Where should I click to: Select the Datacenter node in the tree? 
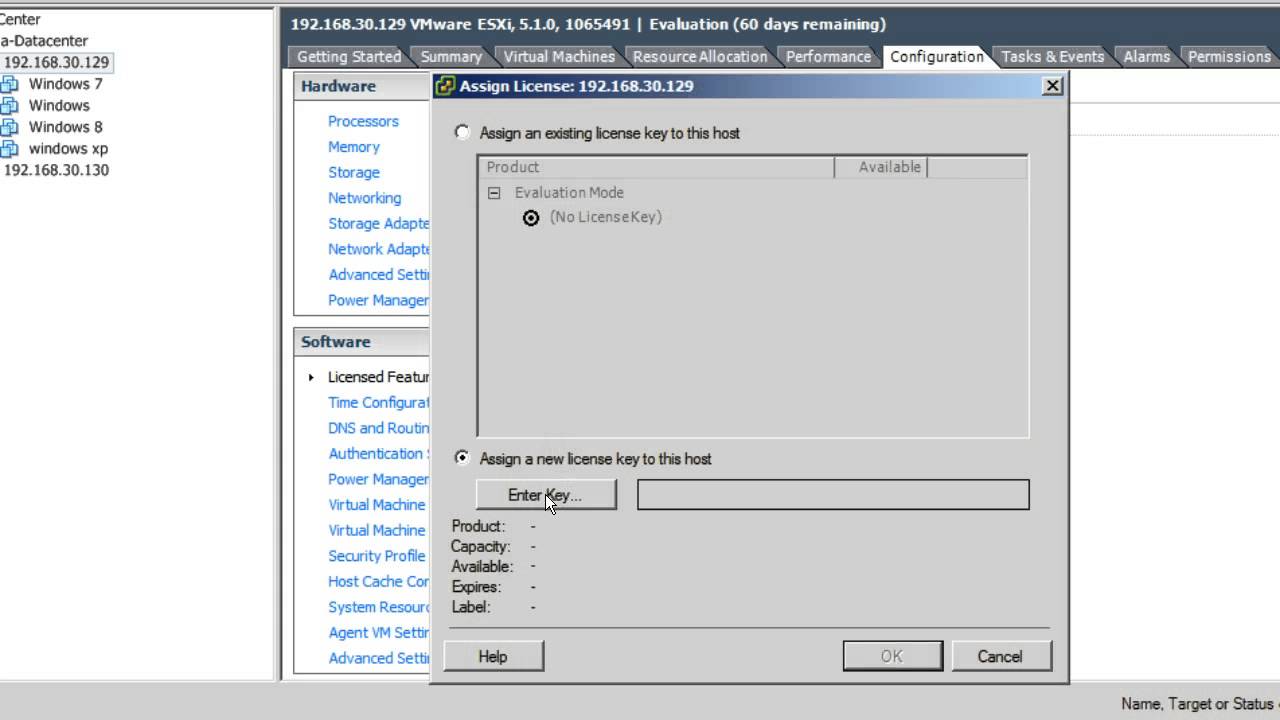coord(44,41)
